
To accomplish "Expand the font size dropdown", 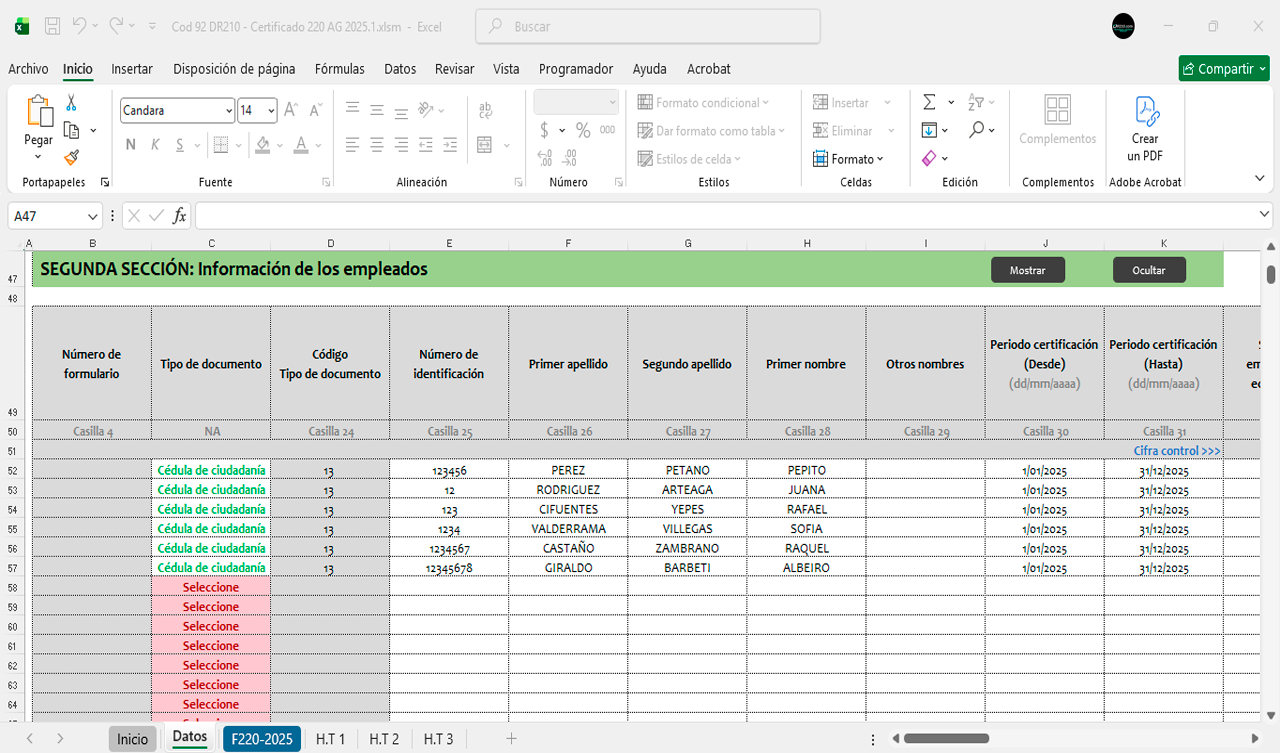I will pyautogui.click(x=271, y=111).
